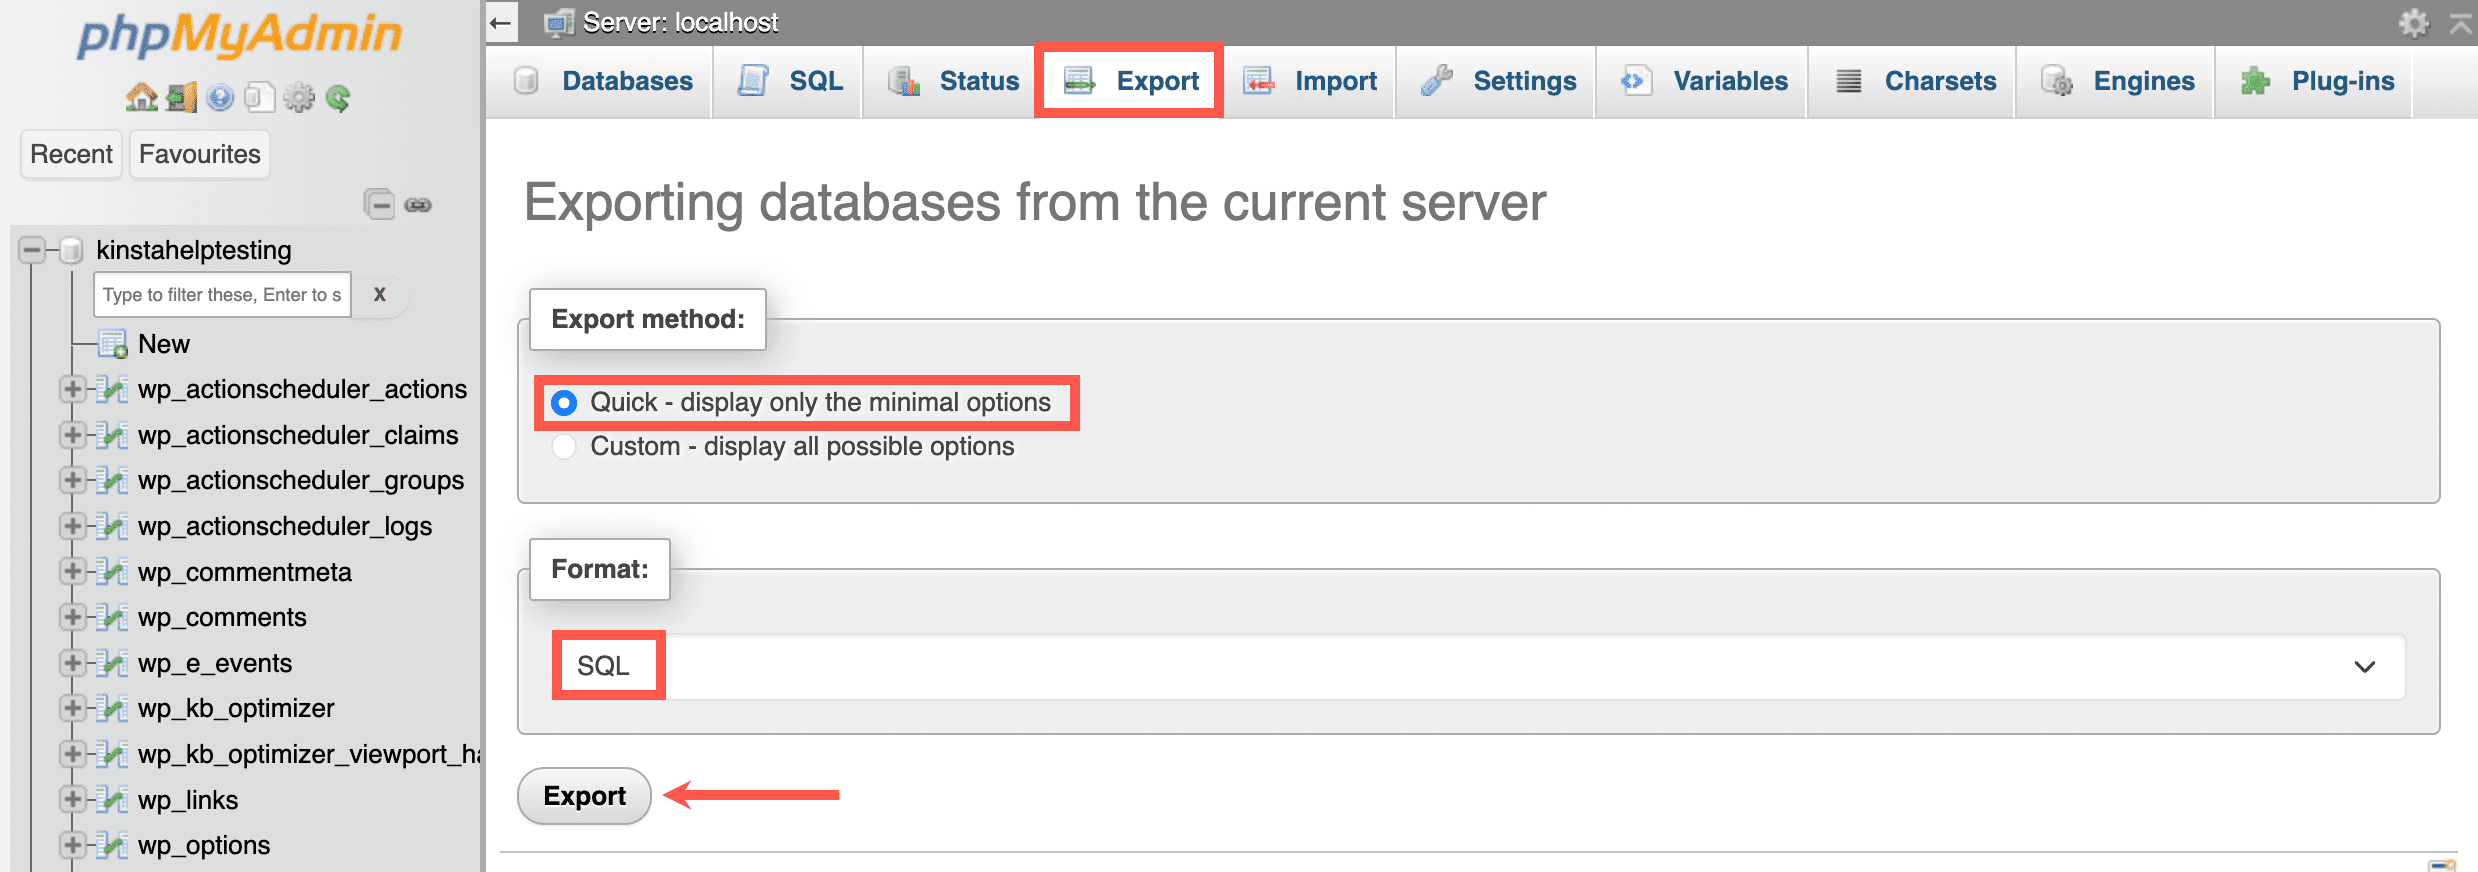The width and height of the screenshot is (2478, 872).
Task: Expand wp_links tree node
Action: [x=72, y=800]
